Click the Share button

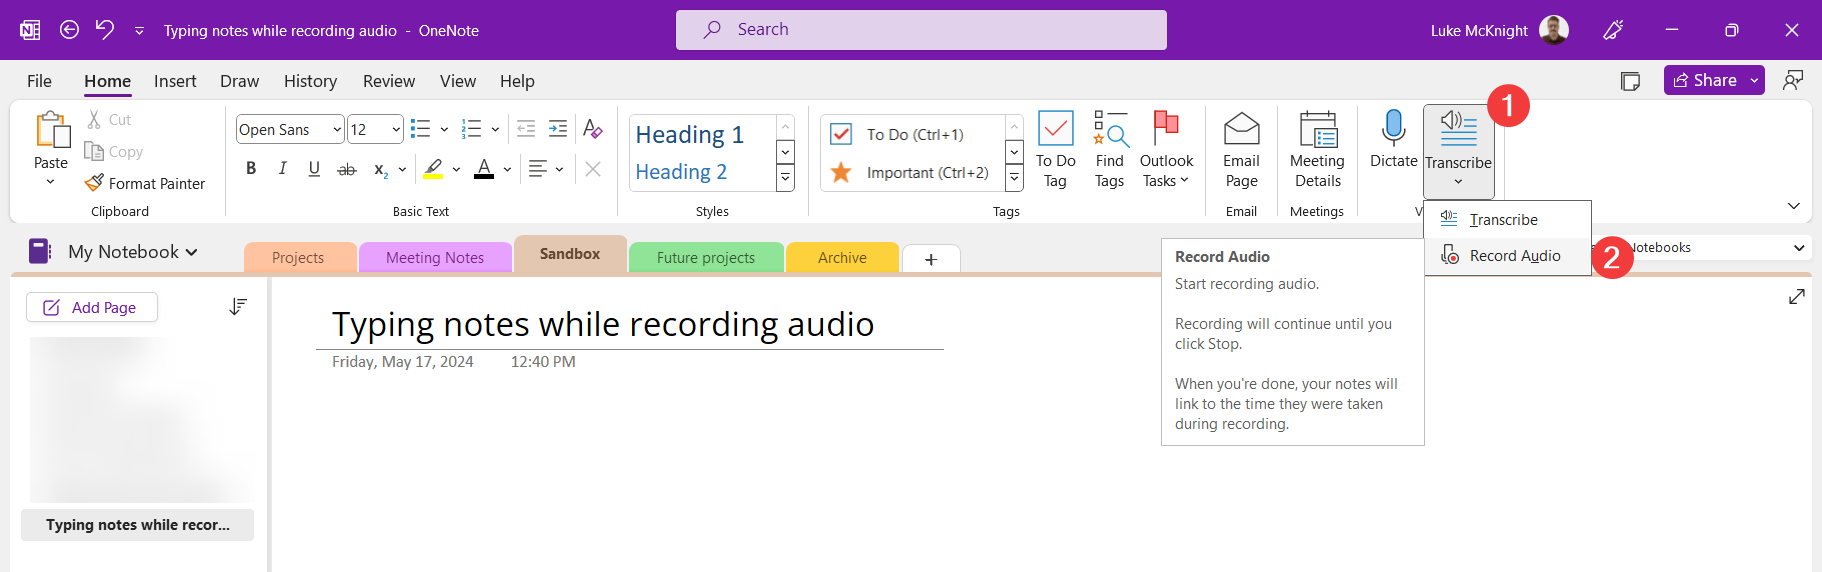click(x=1705, y=80)
